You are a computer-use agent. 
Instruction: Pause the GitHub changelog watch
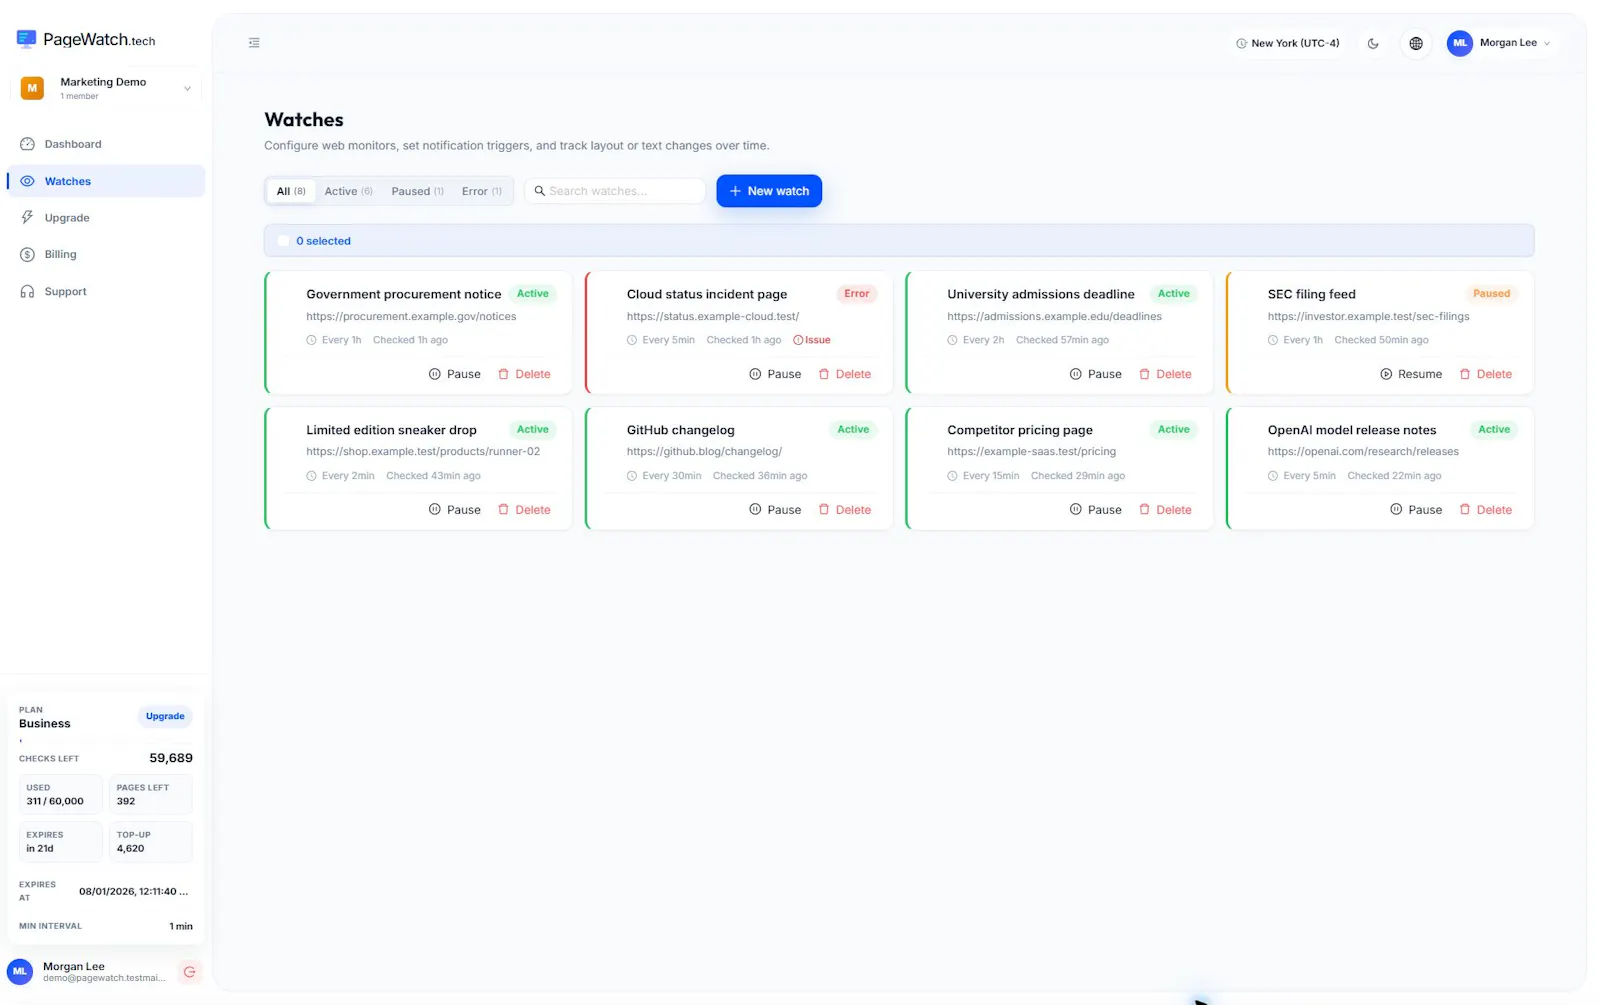point(775,510)
